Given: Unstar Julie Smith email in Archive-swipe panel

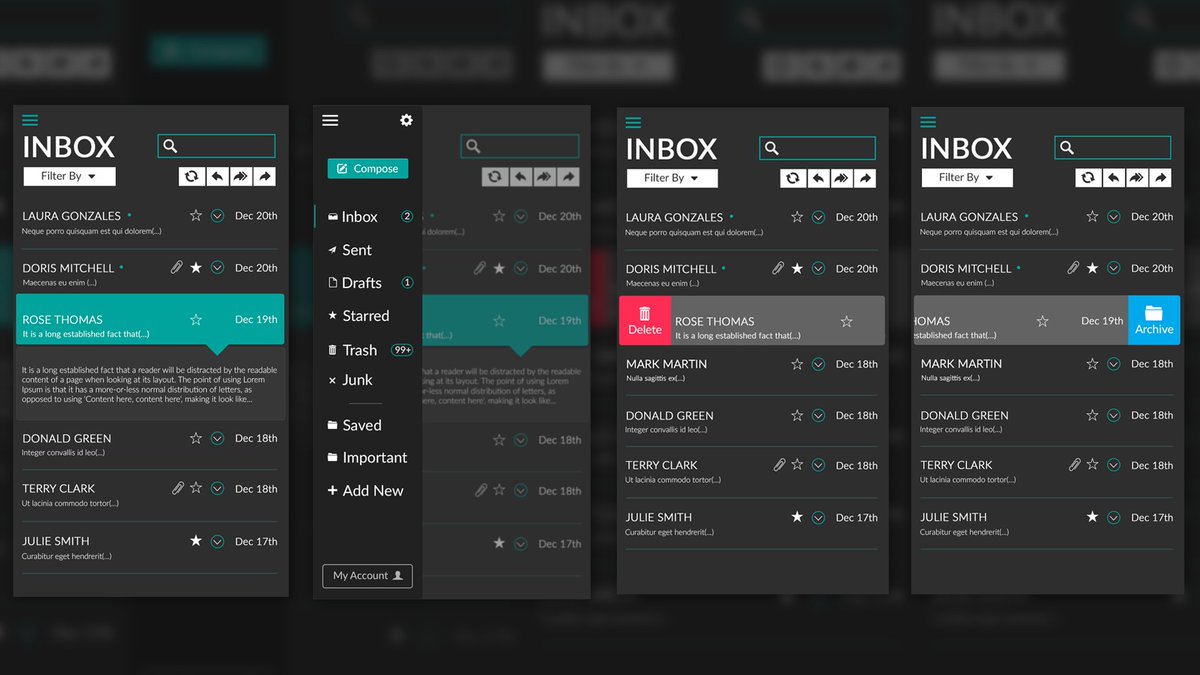Looking at the screenshot, I should [1092, 517].
